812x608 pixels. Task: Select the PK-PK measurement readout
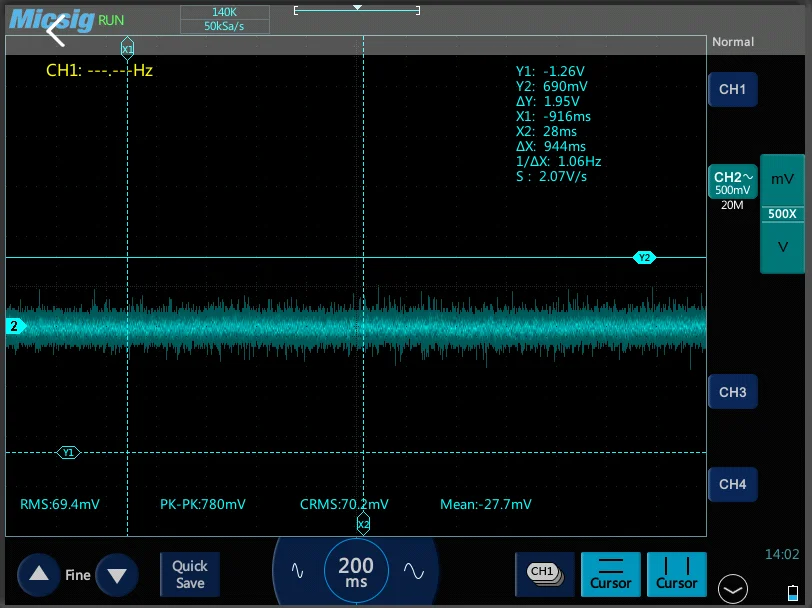pos(203,504)
